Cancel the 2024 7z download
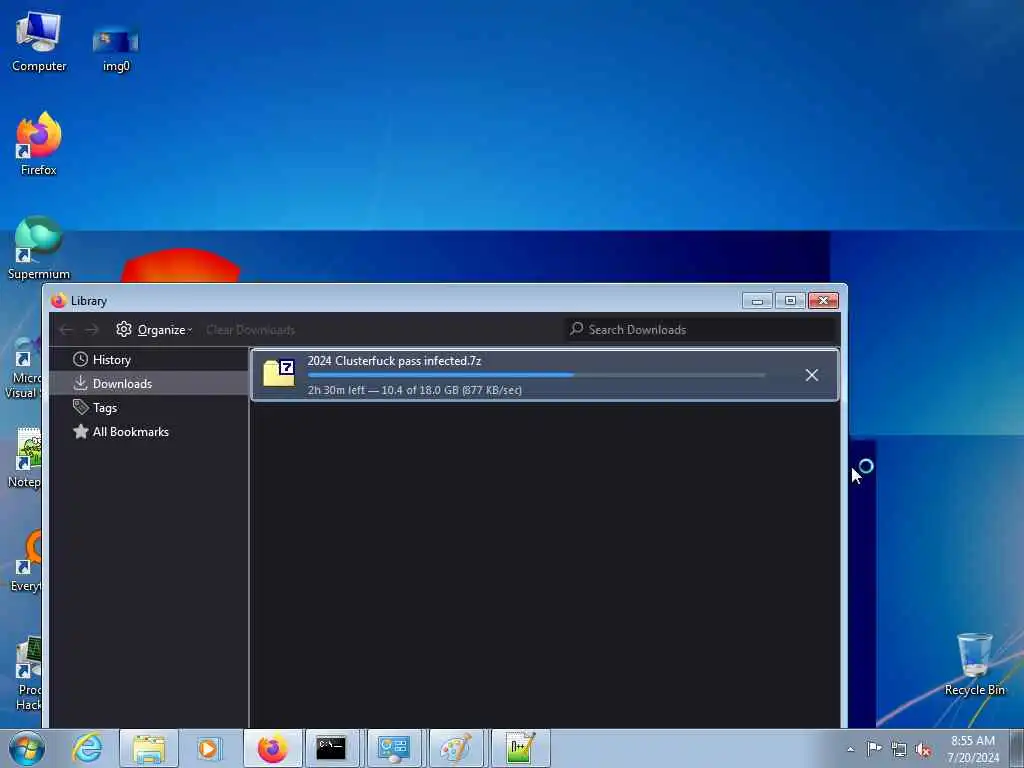The height and width of the screenshot is (768, 1024). click(812, 375)
